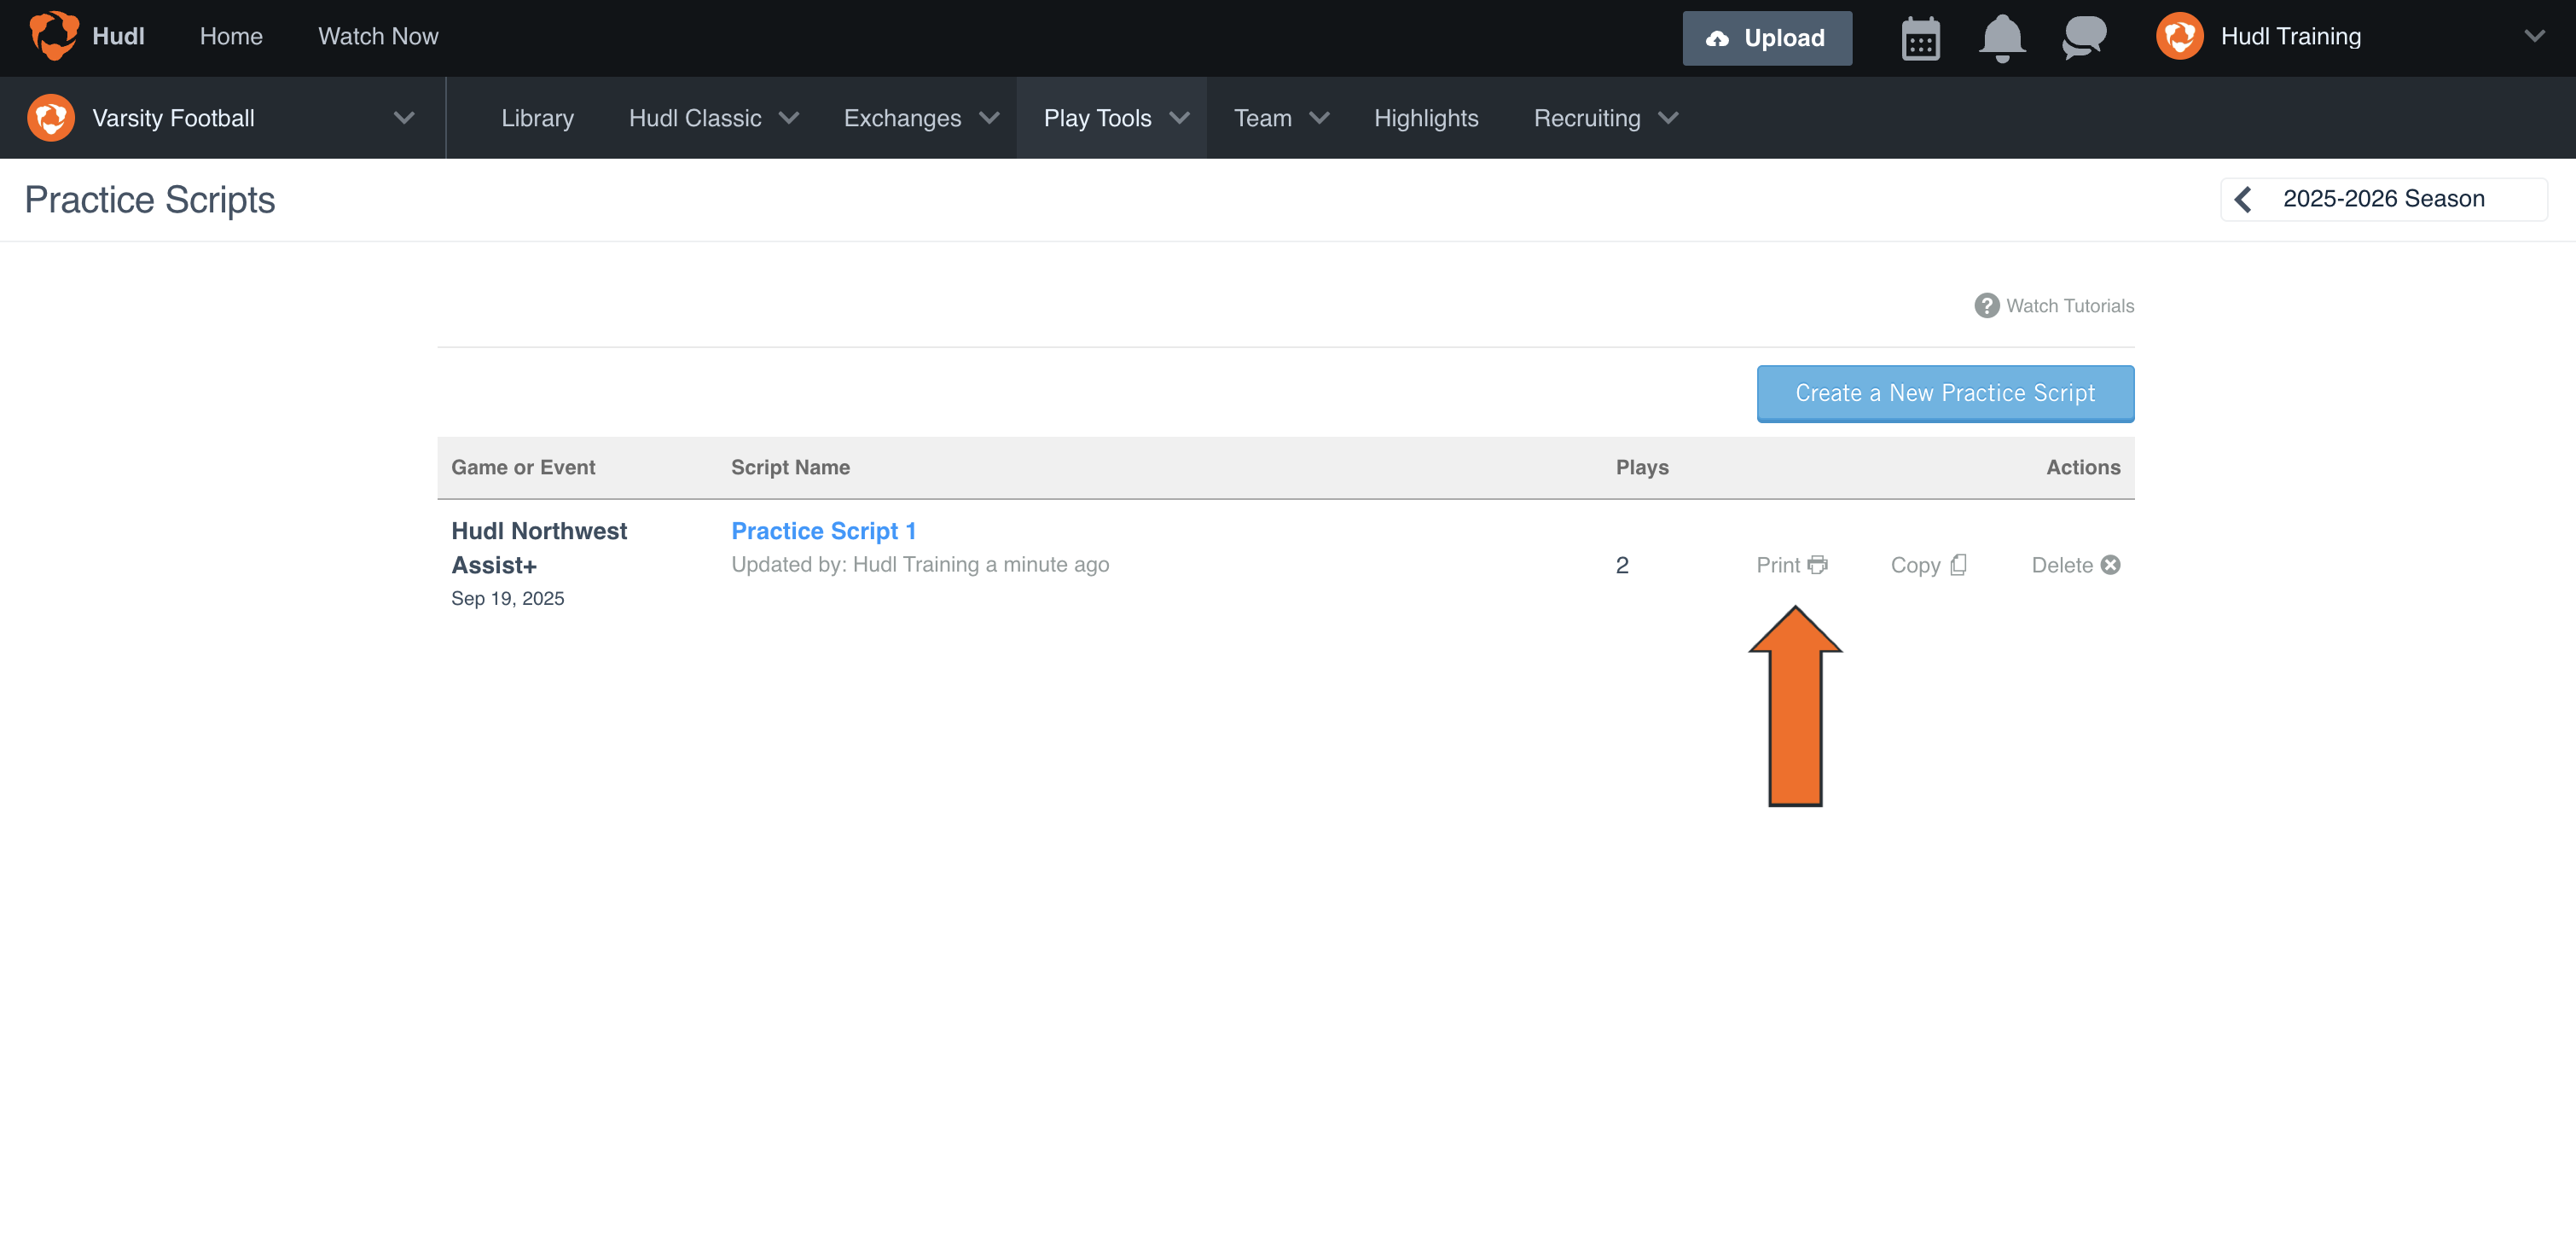Click the Upload button
The width and height of the screenshot is (2576, 1249).
pos(1766,38)
